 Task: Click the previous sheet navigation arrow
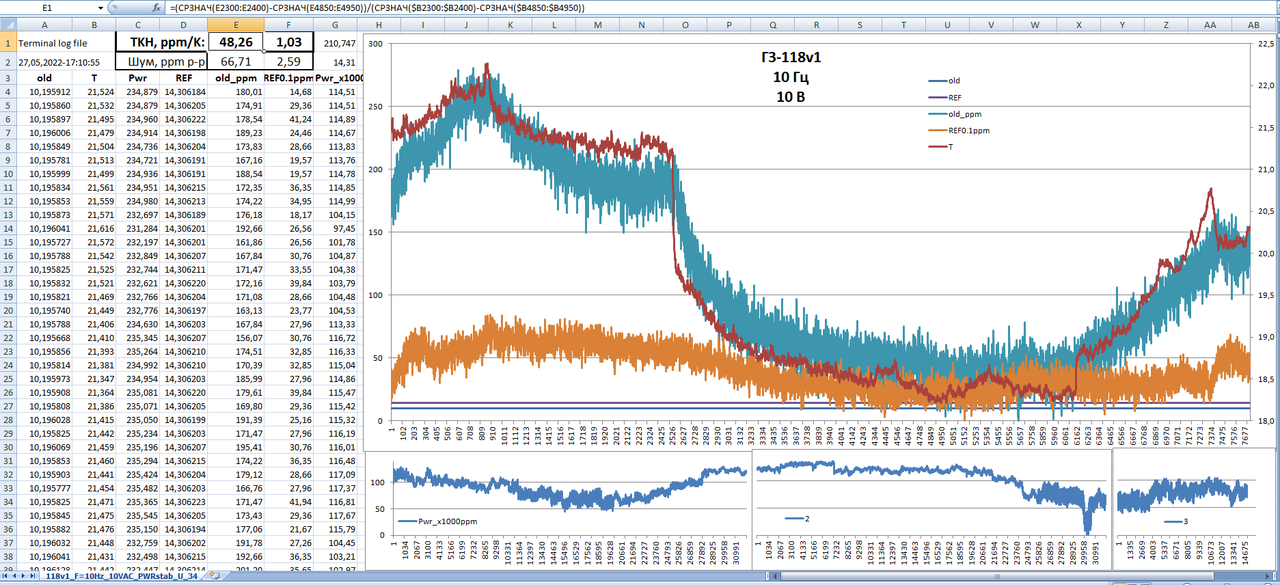click(x=16, y=578)
